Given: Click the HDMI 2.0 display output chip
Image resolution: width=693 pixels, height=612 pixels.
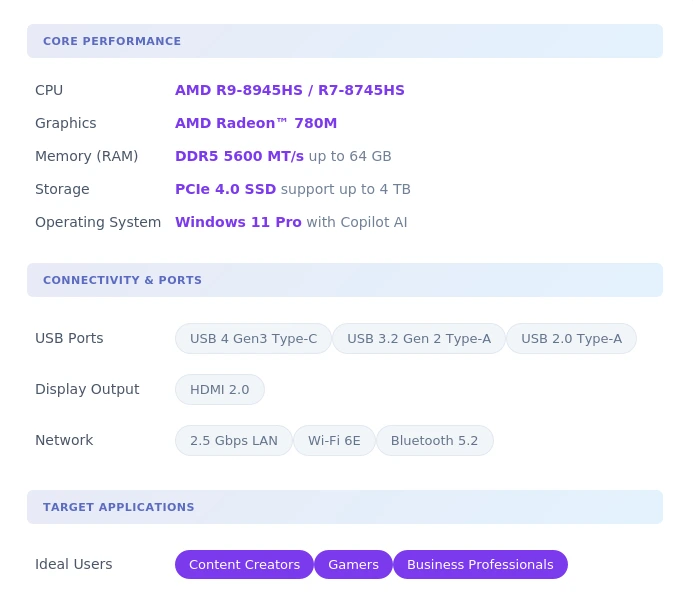Looking at the screenshot, I should click(219, 389).
